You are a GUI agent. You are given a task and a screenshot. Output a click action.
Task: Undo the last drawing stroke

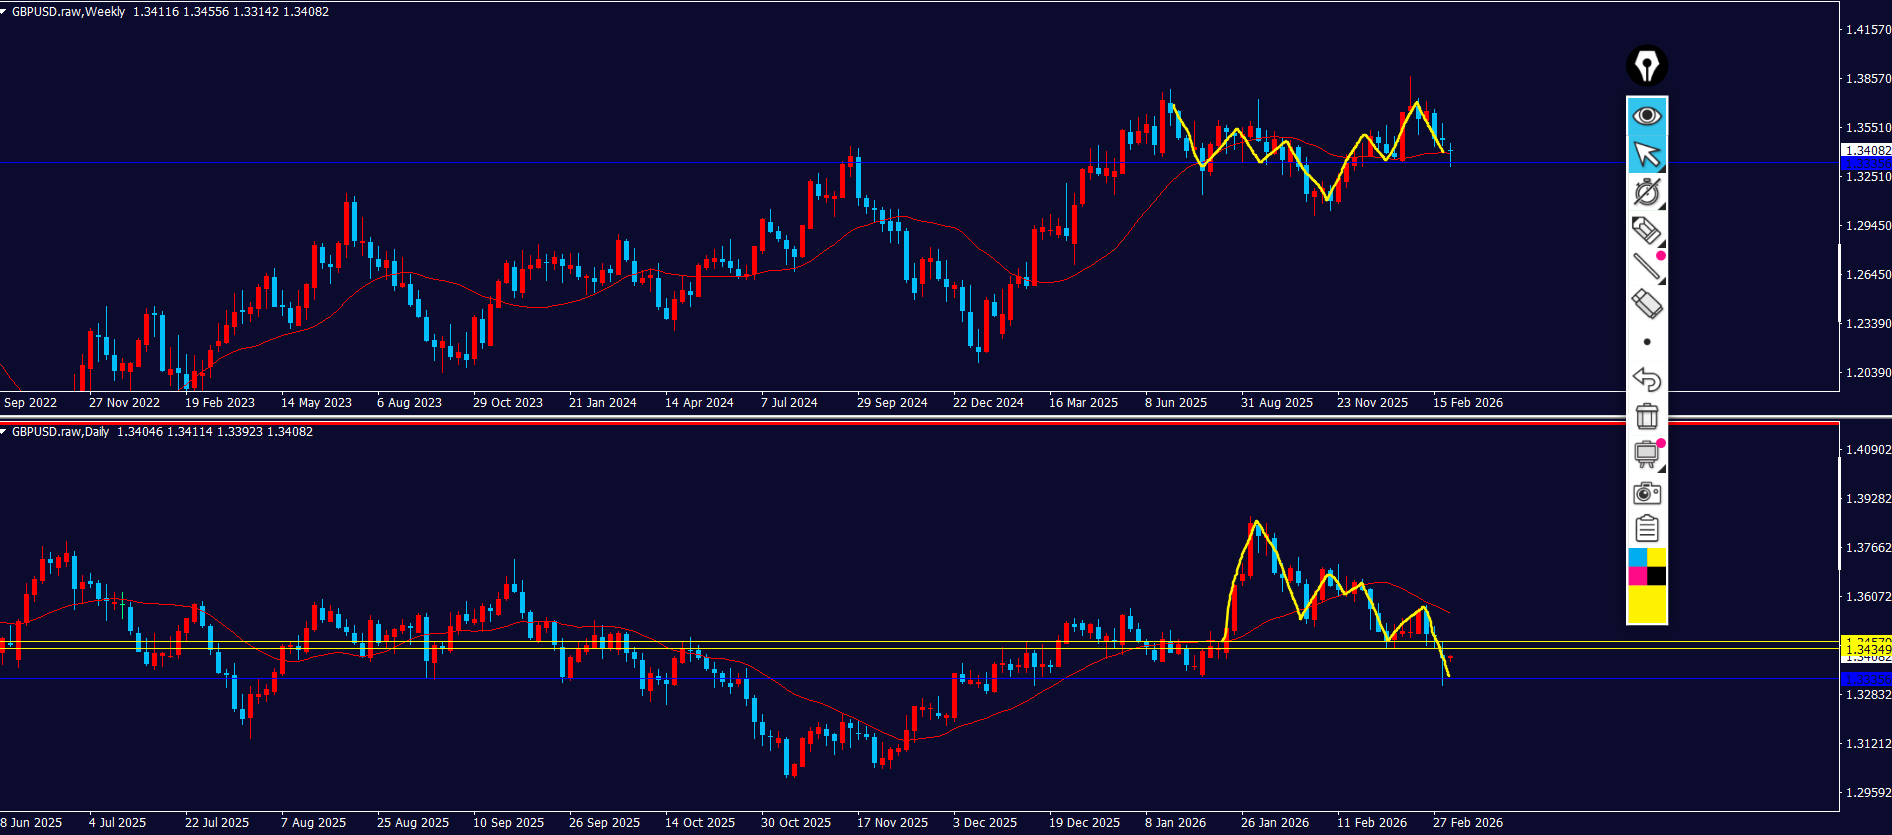tap(1646, 379)
